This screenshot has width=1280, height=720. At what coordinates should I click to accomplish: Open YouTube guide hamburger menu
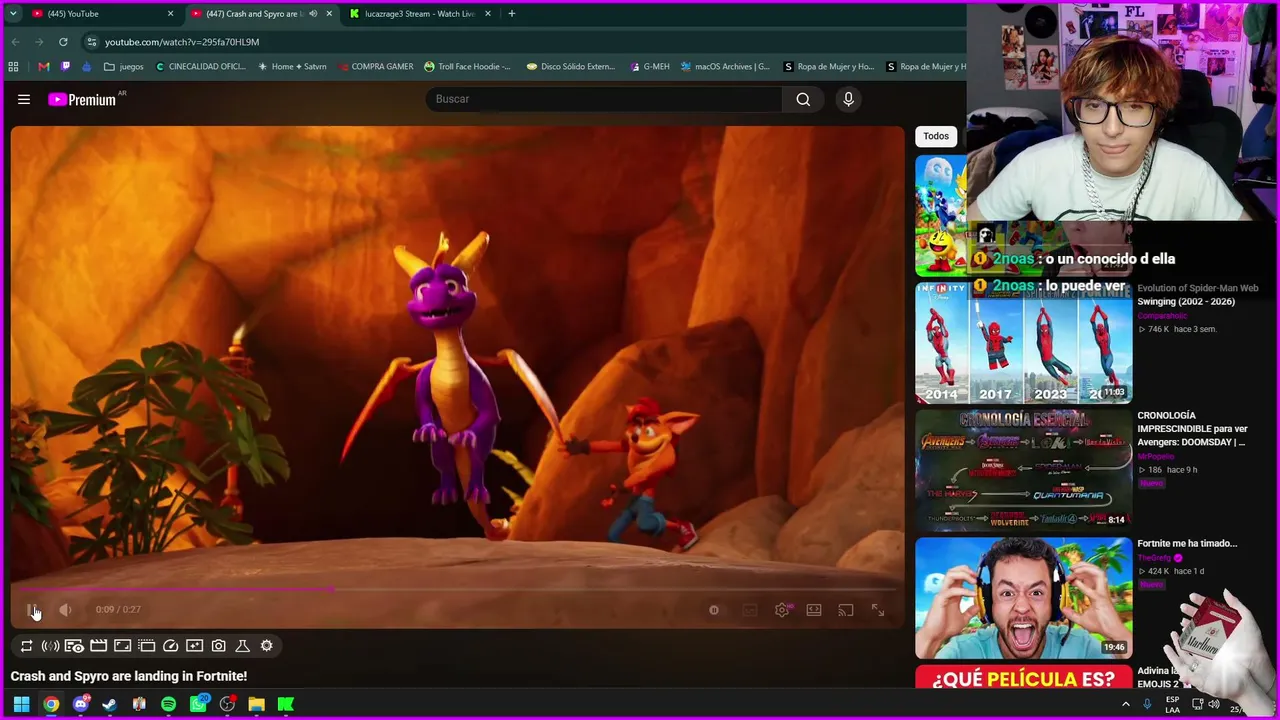24,99
